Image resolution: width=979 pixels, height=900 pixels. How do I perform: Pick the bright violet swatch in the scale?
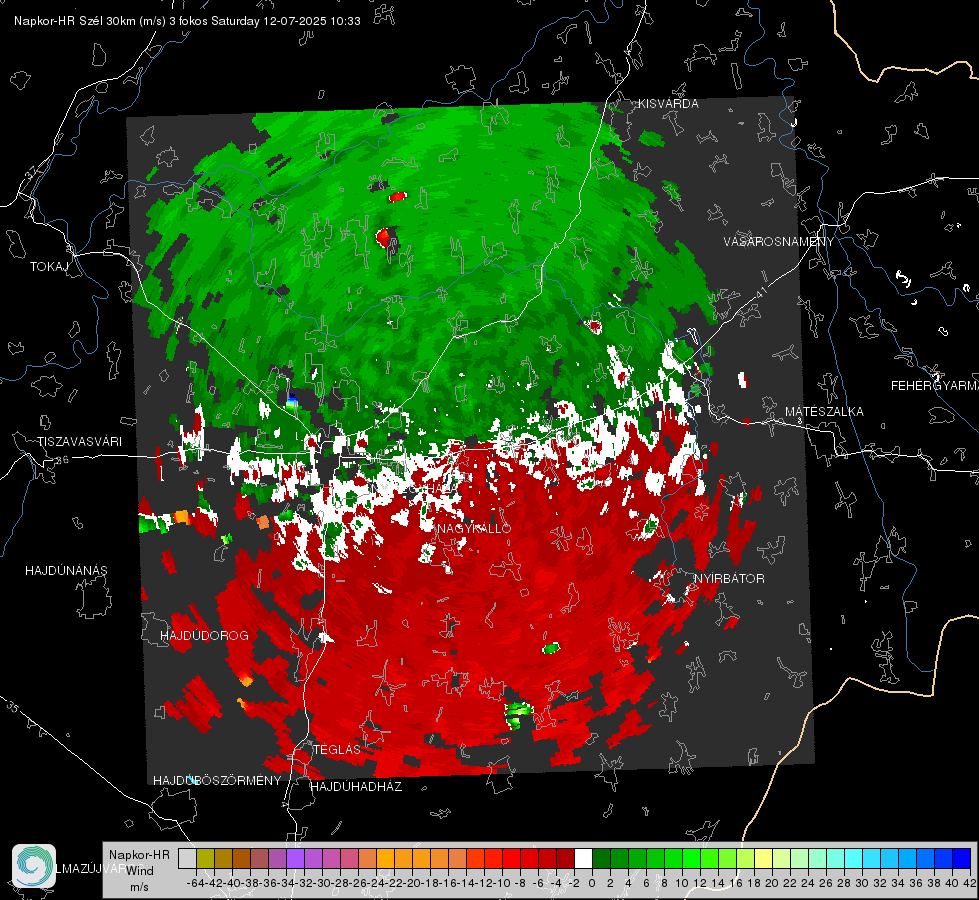[x=295, y=859]
